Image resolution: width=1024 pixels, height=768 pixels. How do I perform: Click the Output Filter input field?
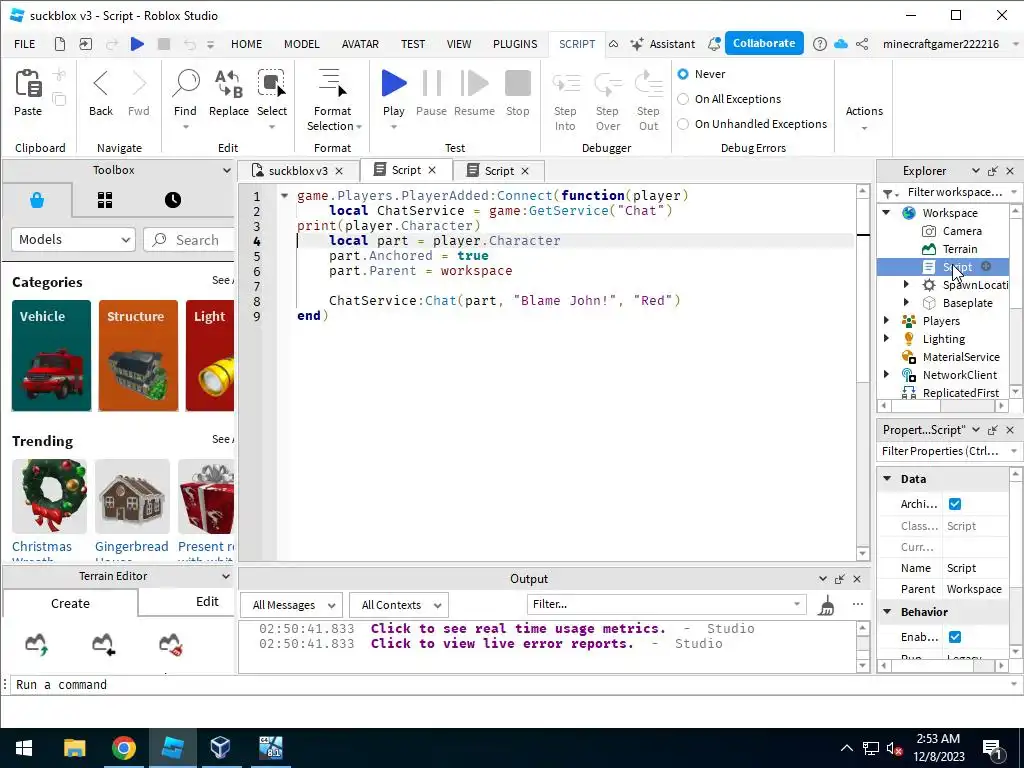click(666, 604)
